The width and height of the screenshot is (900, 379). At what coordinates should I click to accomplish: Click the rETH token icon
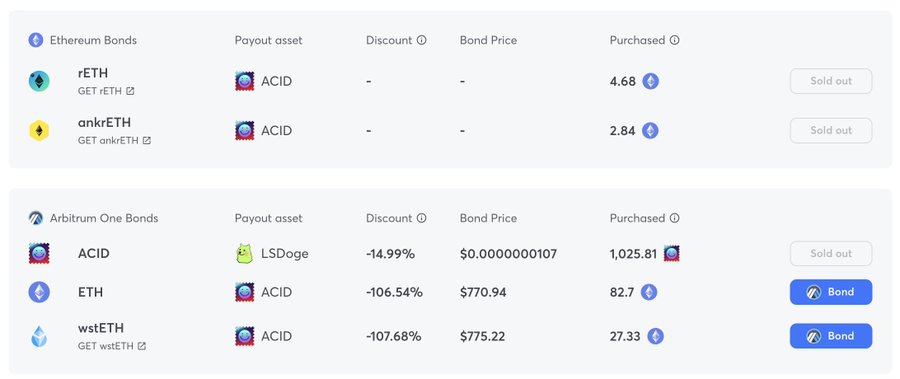39,81
